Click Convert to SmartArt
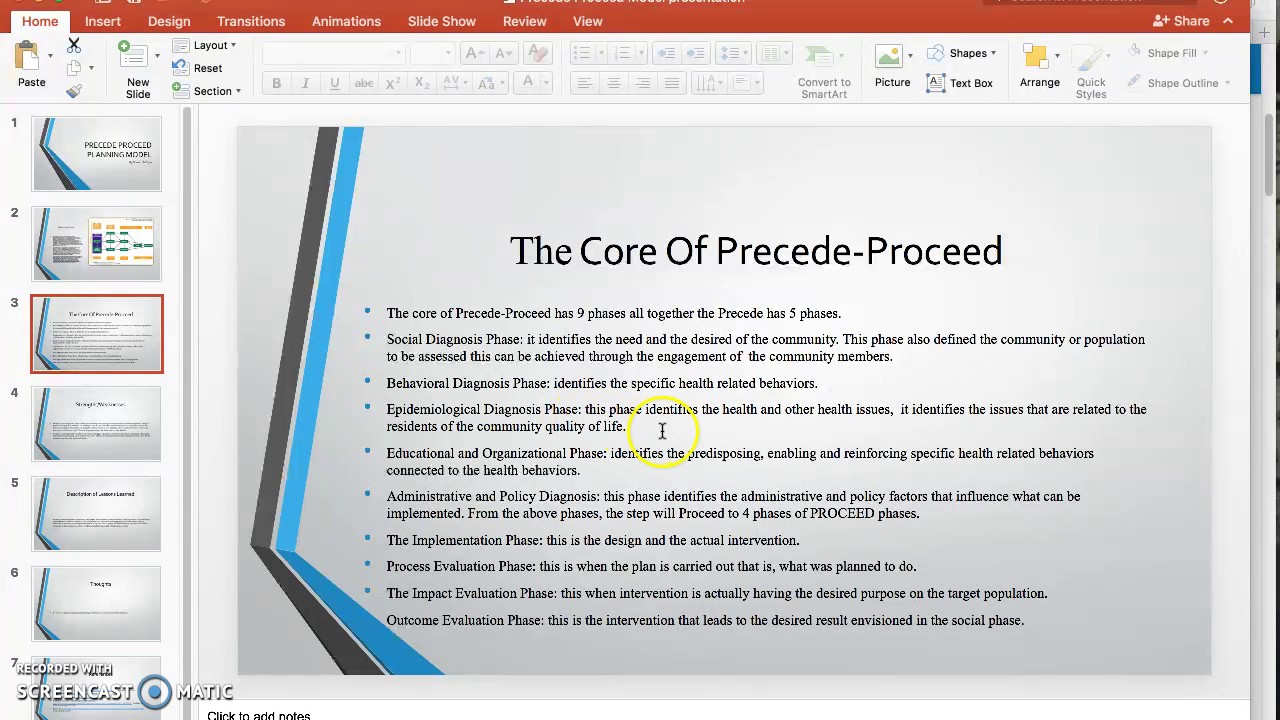Image resolution: width=1280 pixels, height=720 pixels. tap(824, 72)
